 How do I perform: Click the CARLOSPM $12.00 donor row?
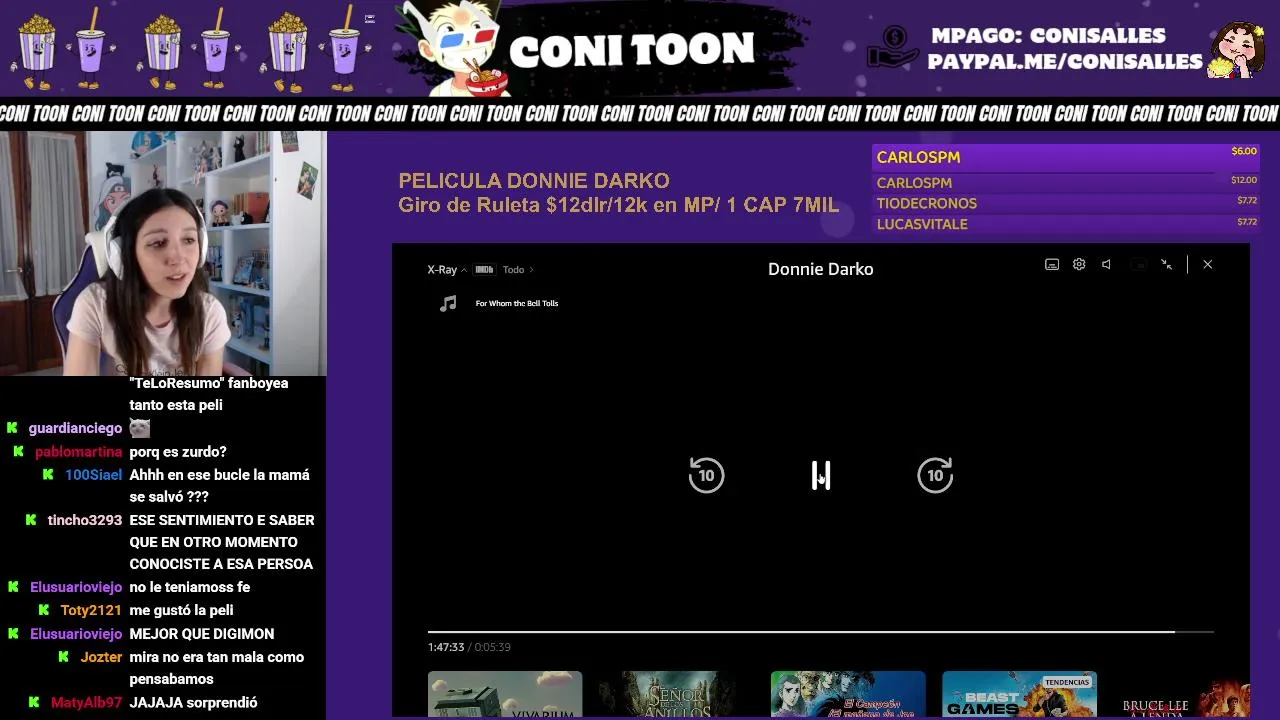1066,182
